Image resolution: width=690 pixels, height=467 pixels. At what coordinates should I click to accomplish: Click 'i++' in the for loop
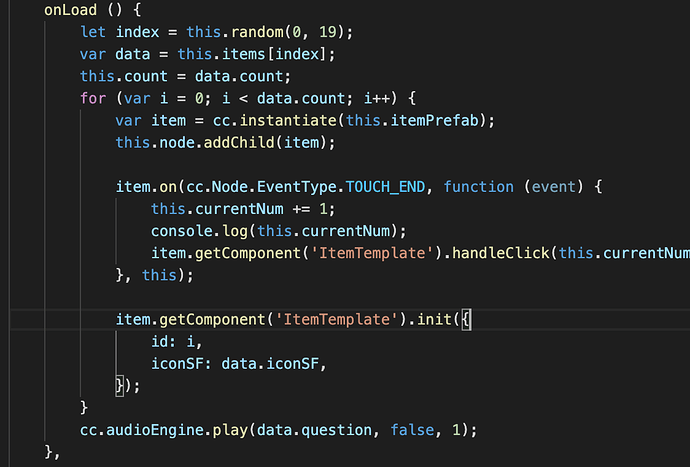377,98
